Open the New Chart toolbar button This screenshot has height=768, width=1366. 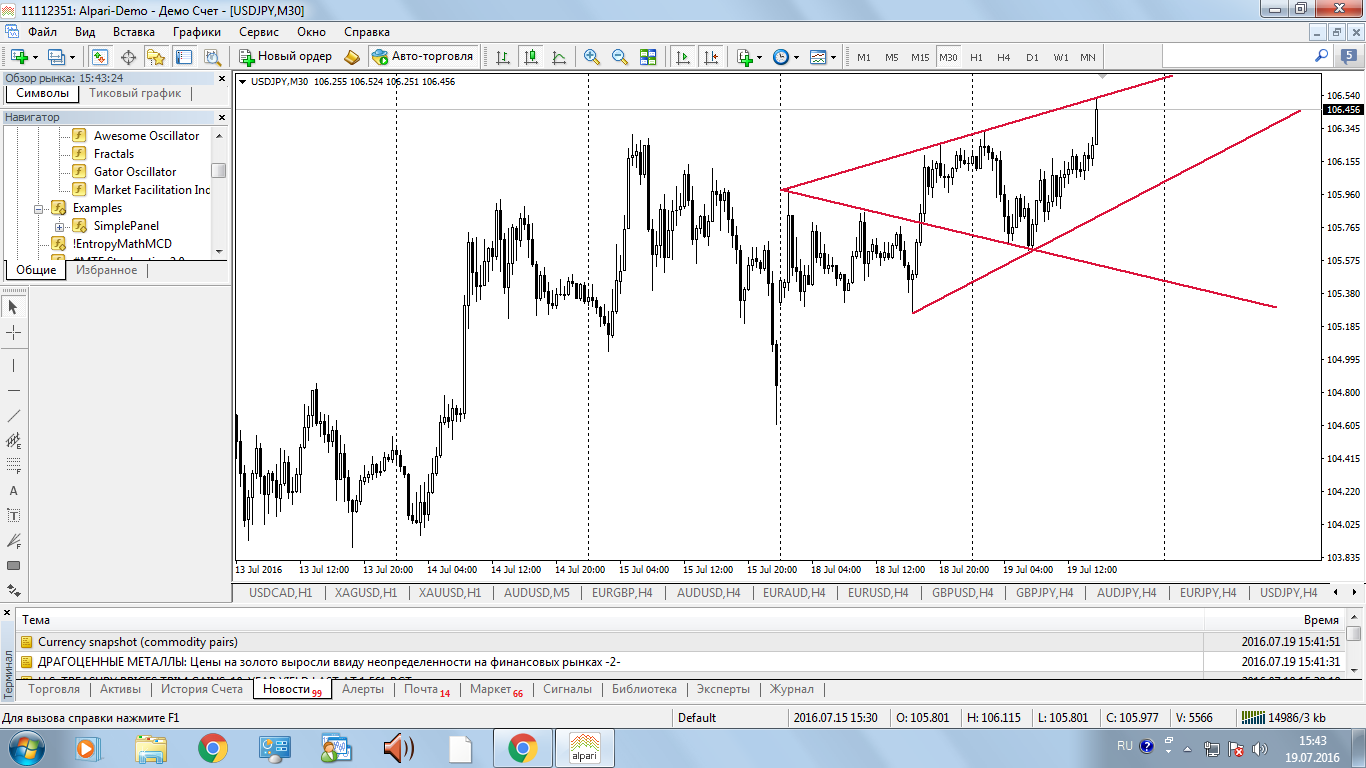click(x=19, y=57)
